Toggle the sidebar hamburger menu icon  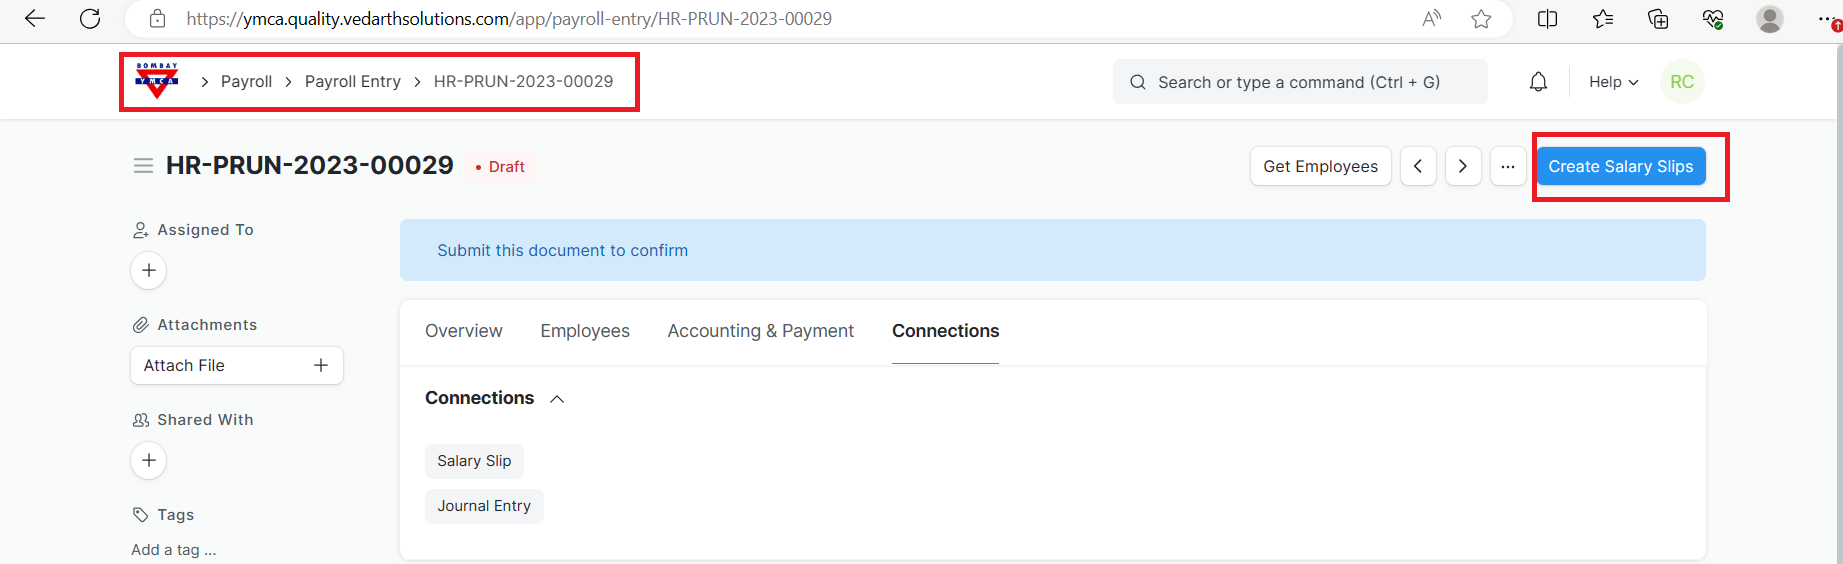pyautogui.click(x=143, y=166)
